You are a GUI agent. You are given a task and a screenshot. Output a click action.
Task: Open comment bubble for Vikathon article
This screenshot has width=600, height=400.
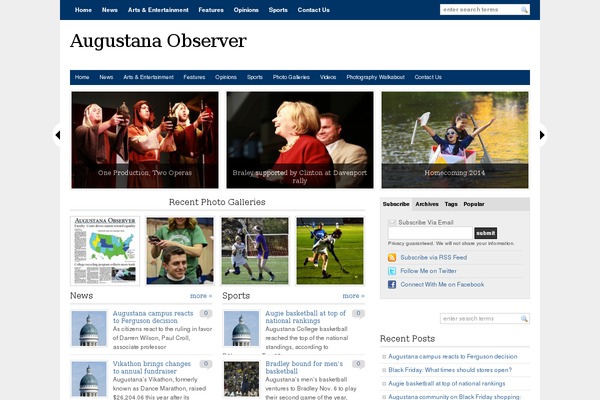click(206, 364)
